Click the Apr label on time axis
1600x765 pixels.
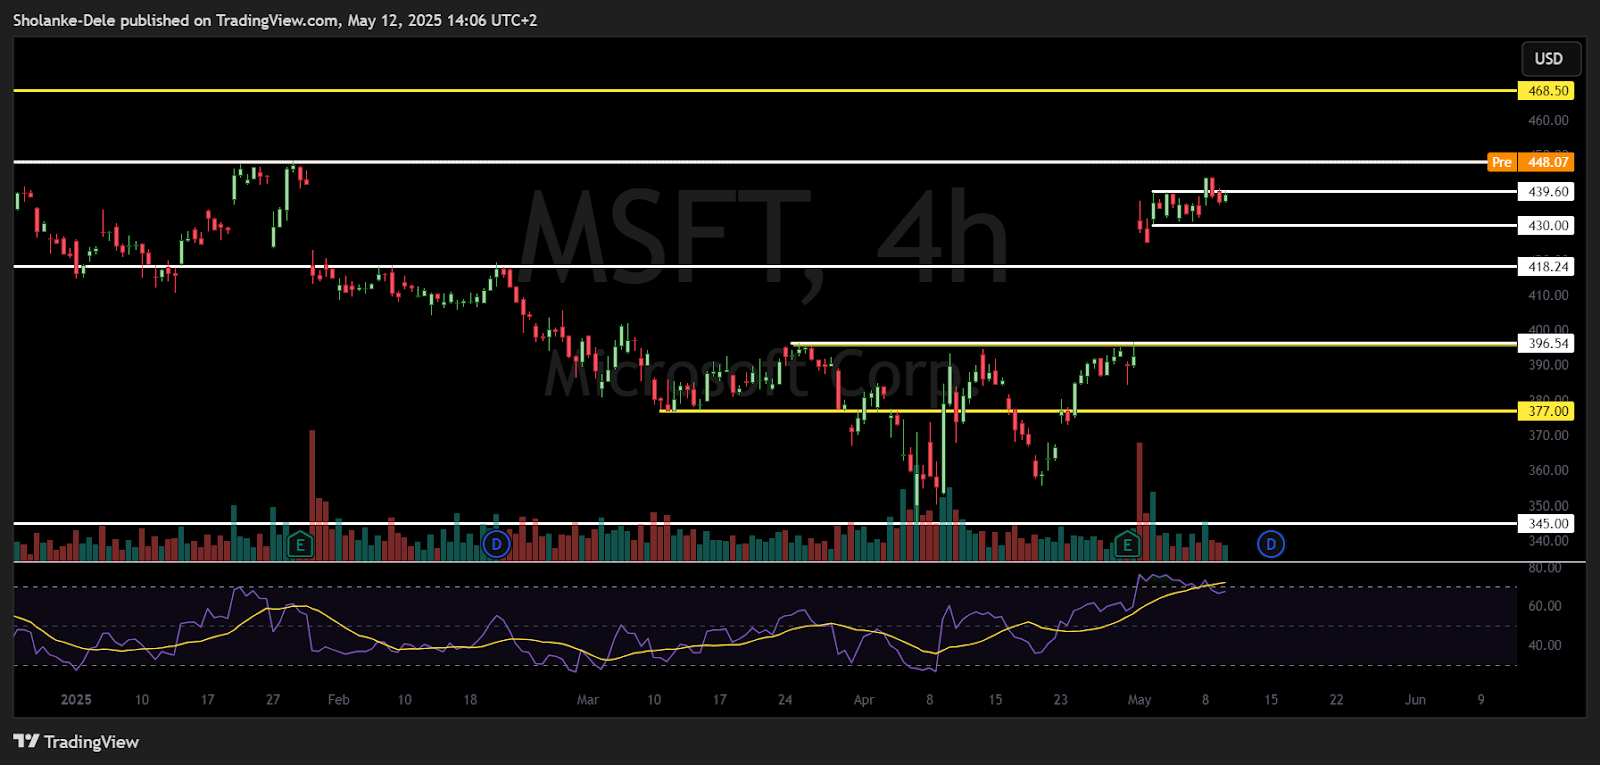(x=864, y=700)
